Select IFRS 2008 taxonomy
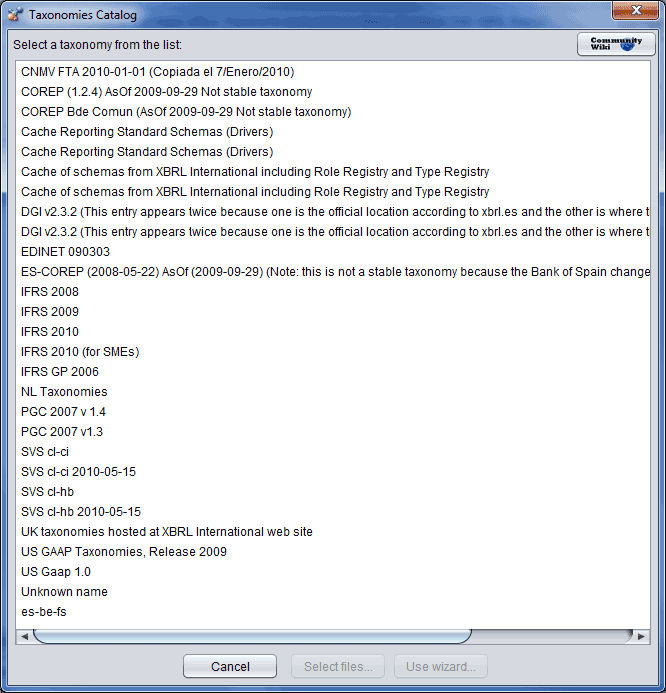666x693 pixels. (x=332, y=292)
